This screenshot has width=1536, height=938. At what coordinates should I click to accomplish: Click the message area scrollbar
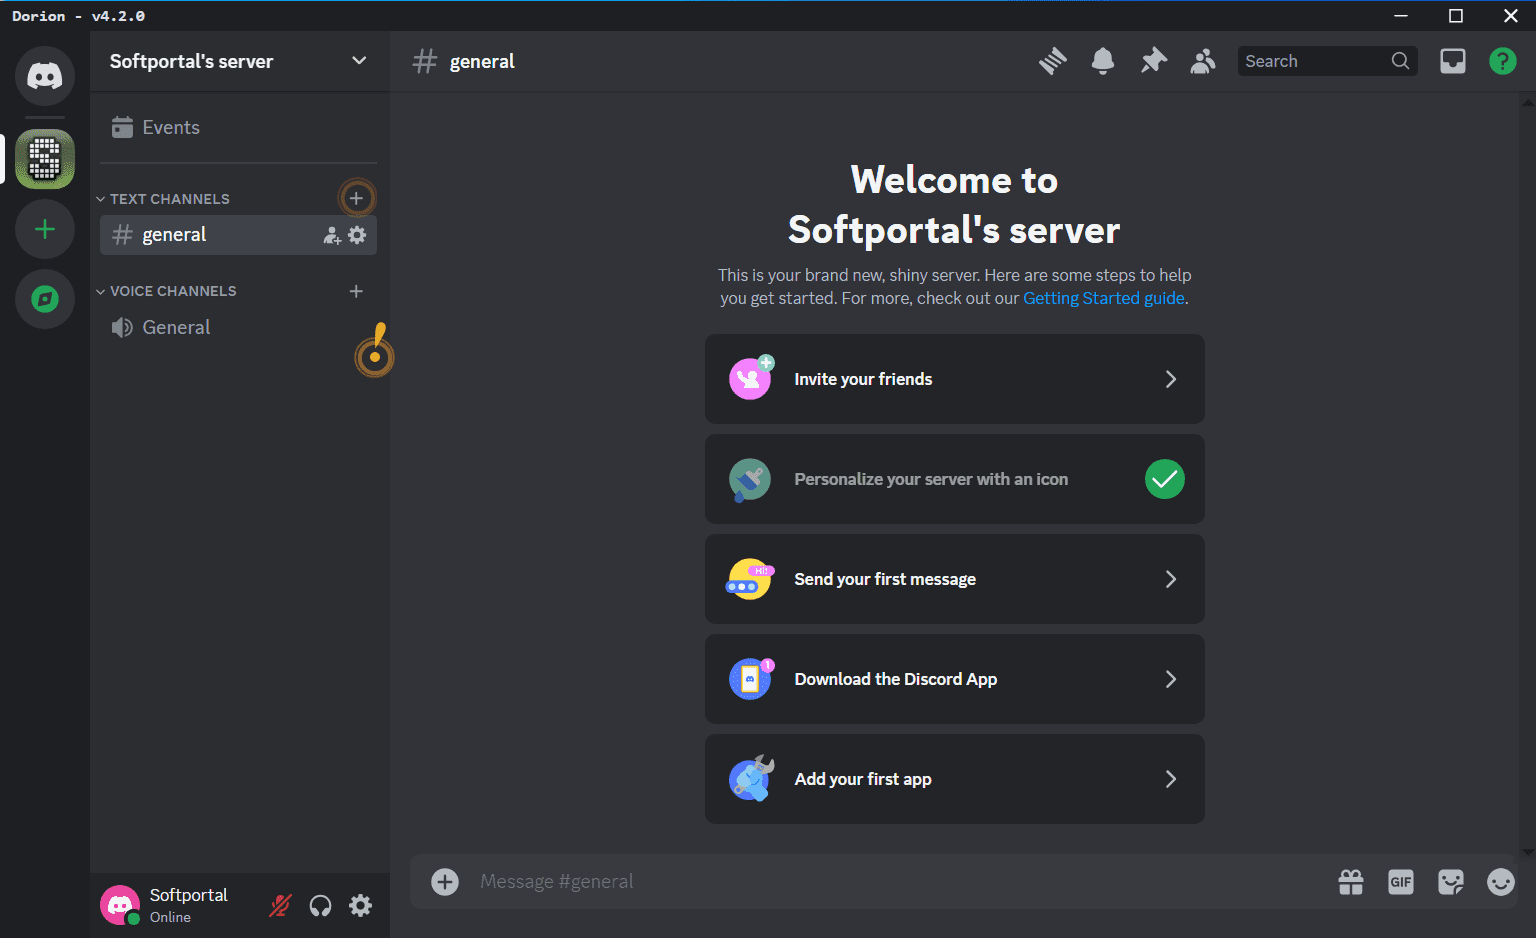[1527, 476]
